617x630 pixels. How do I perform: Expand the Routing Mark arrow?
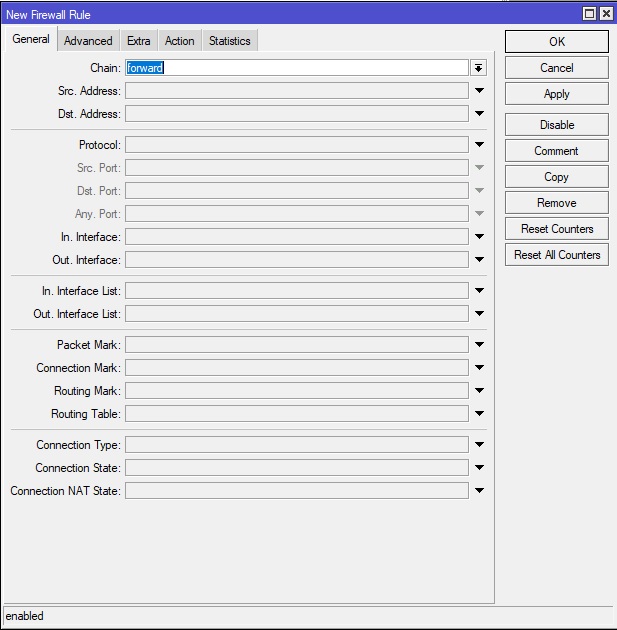click(x=479, y=391)
